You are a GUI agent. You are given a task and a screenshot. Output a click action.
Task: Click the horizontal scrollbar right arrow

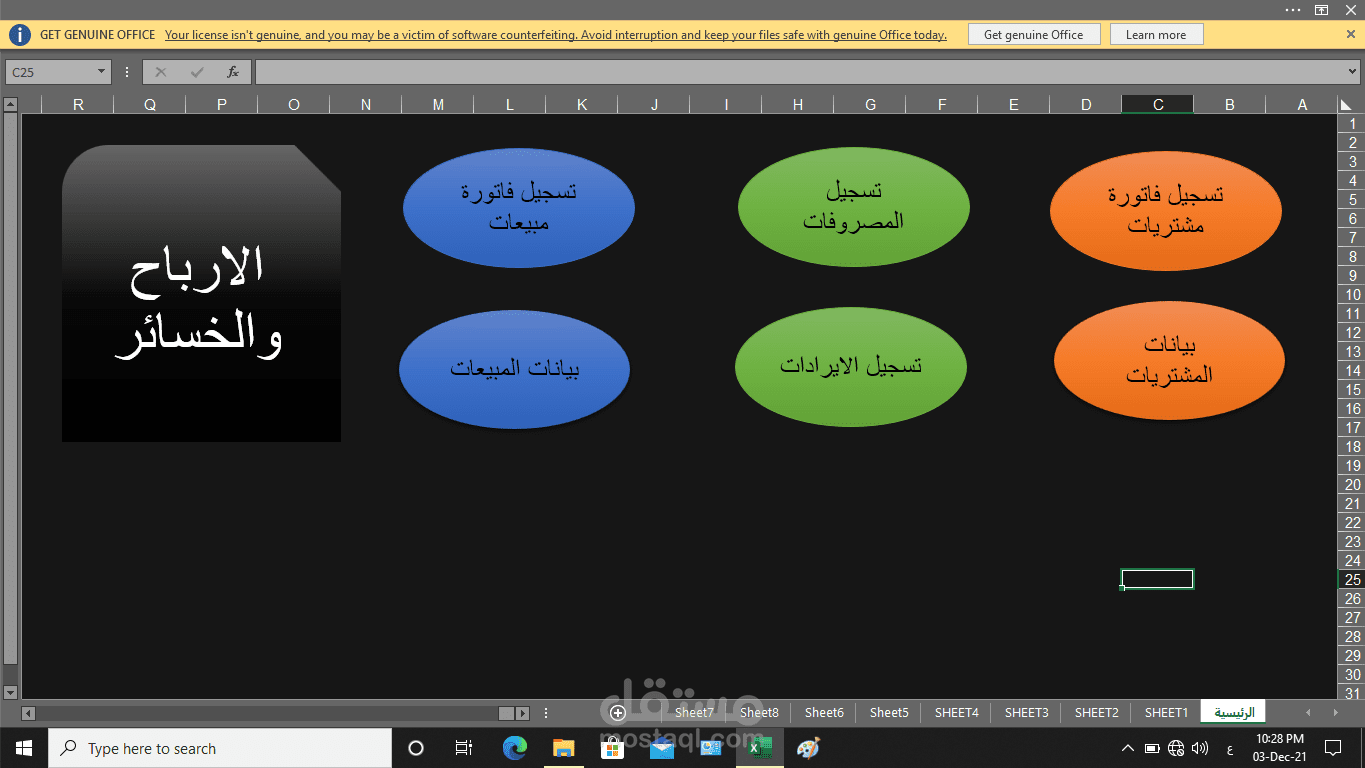[x=522, y=713]
